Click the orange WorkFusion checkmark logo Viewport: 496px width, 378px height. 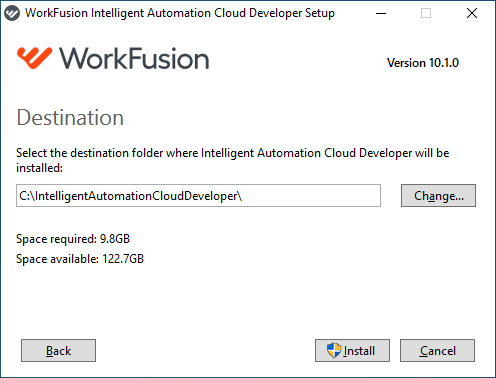[x=35, y=58]
